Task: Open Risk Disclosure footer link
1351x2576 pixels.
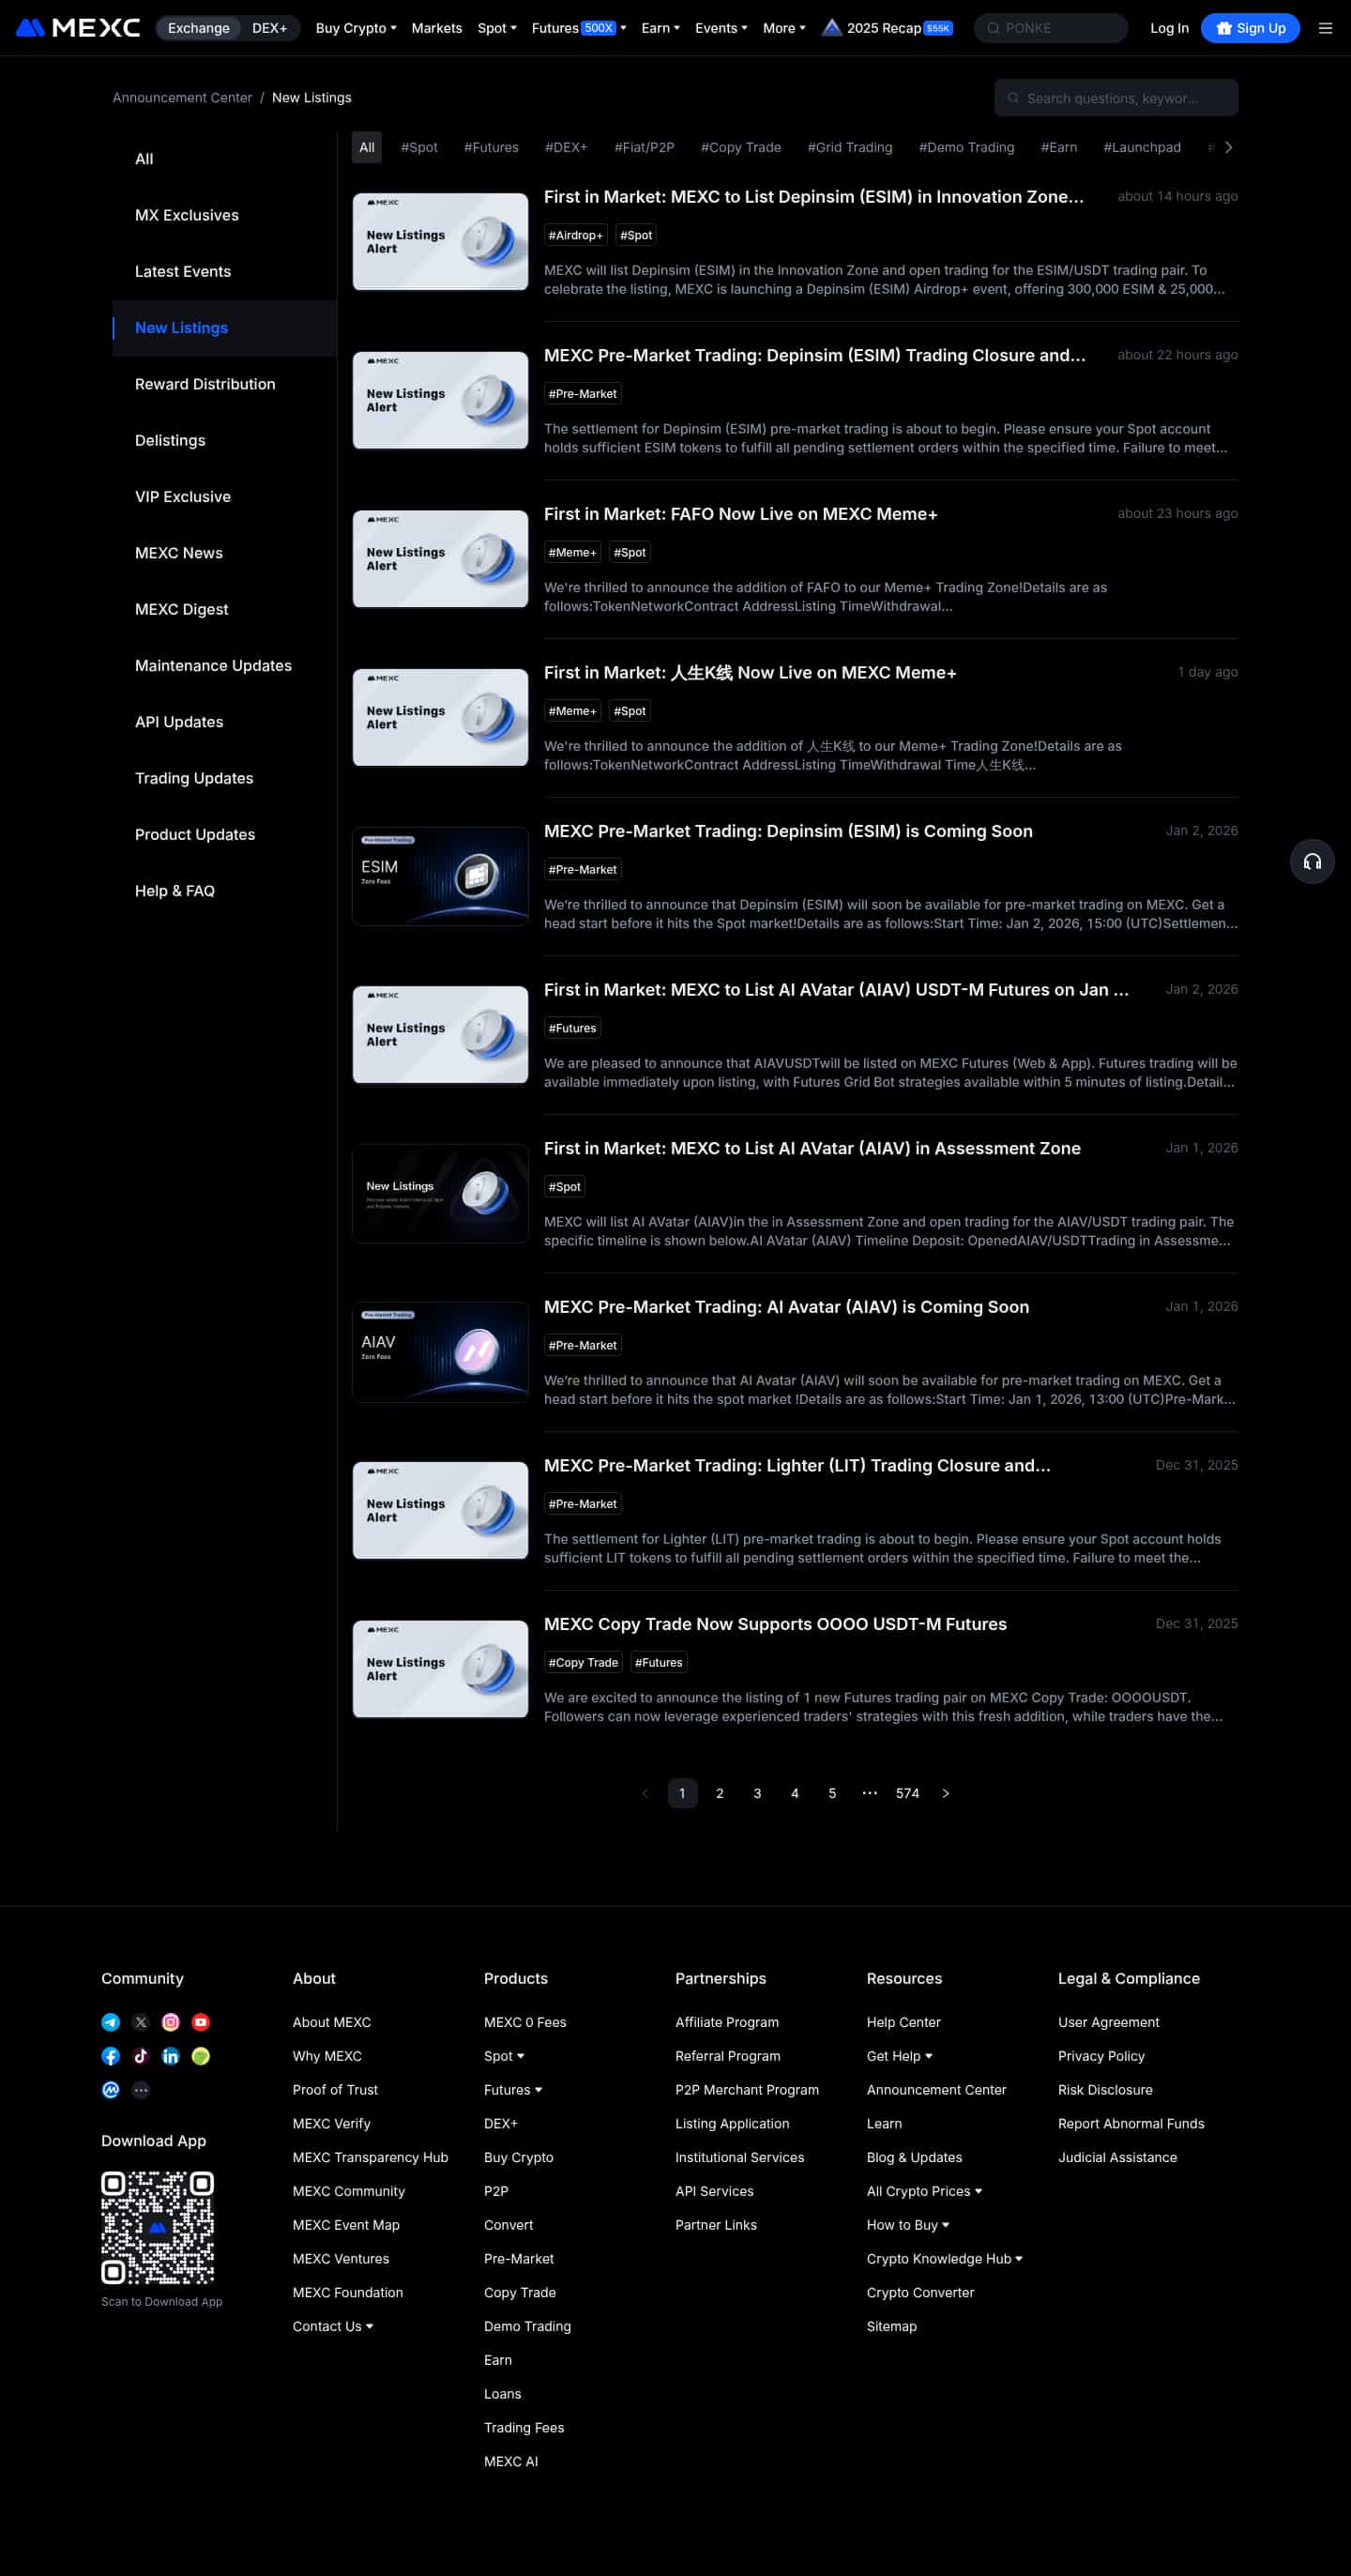Action: click(1105, 2090)
